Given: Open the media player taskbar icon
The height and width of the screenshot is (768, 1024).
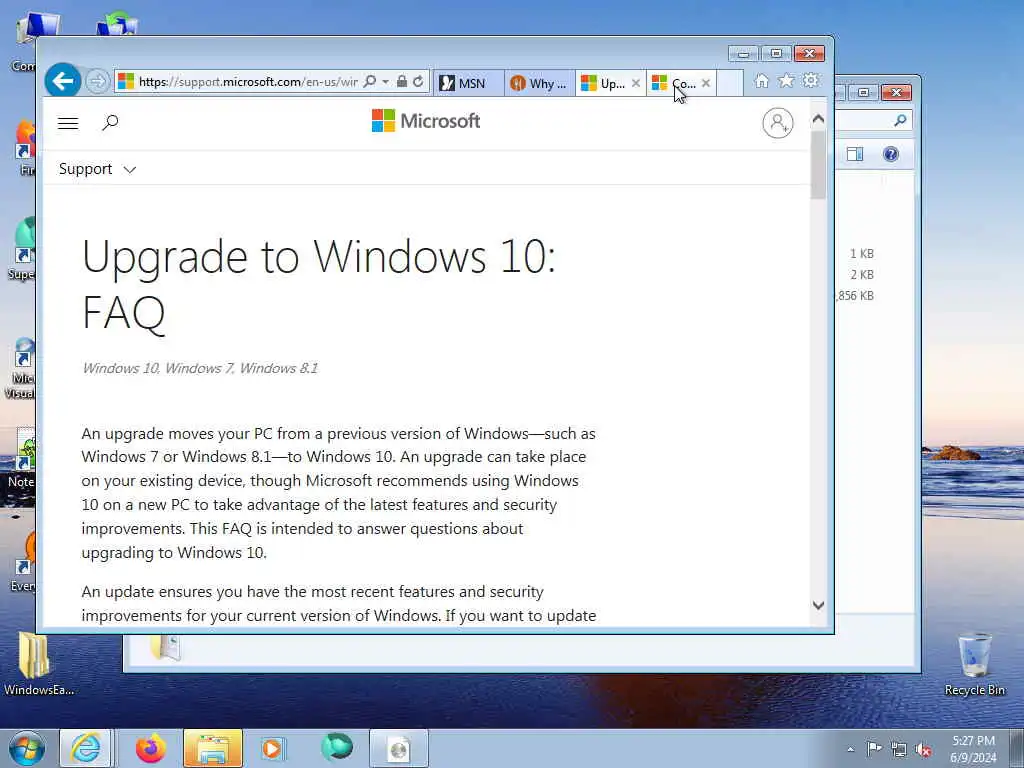Looking at the screenshot, I should [272, 749].
